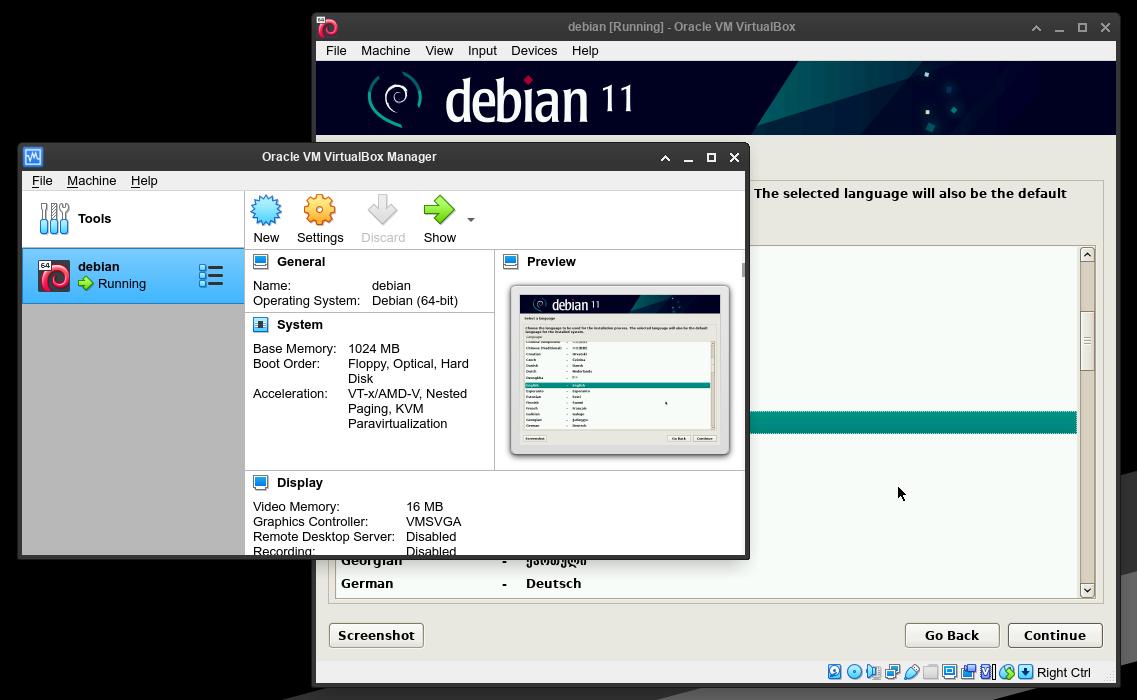Click the System section chip icon

point(261,324)
